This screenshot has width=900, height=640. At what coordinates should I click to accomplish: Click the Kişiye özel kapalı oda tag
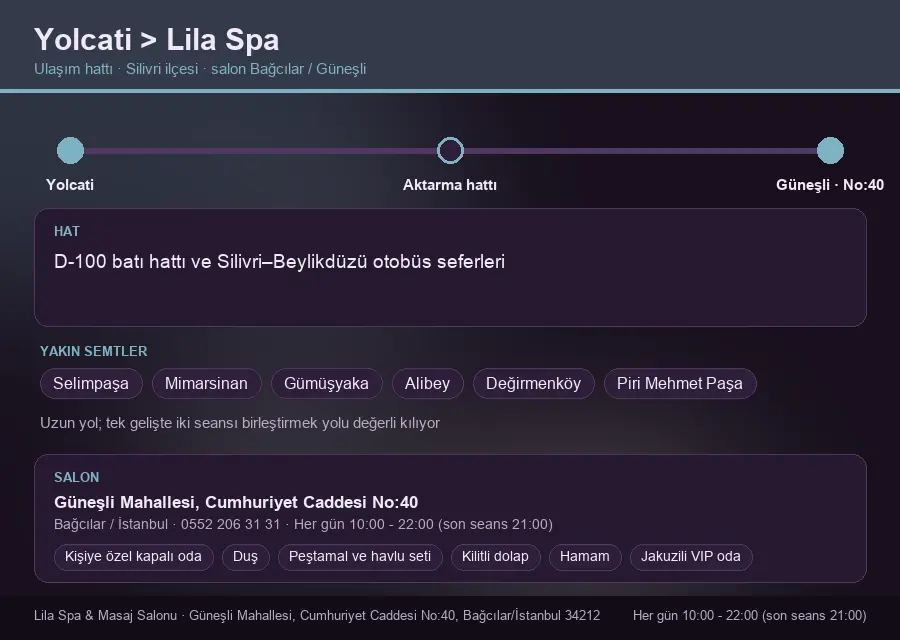pos(133,557)
